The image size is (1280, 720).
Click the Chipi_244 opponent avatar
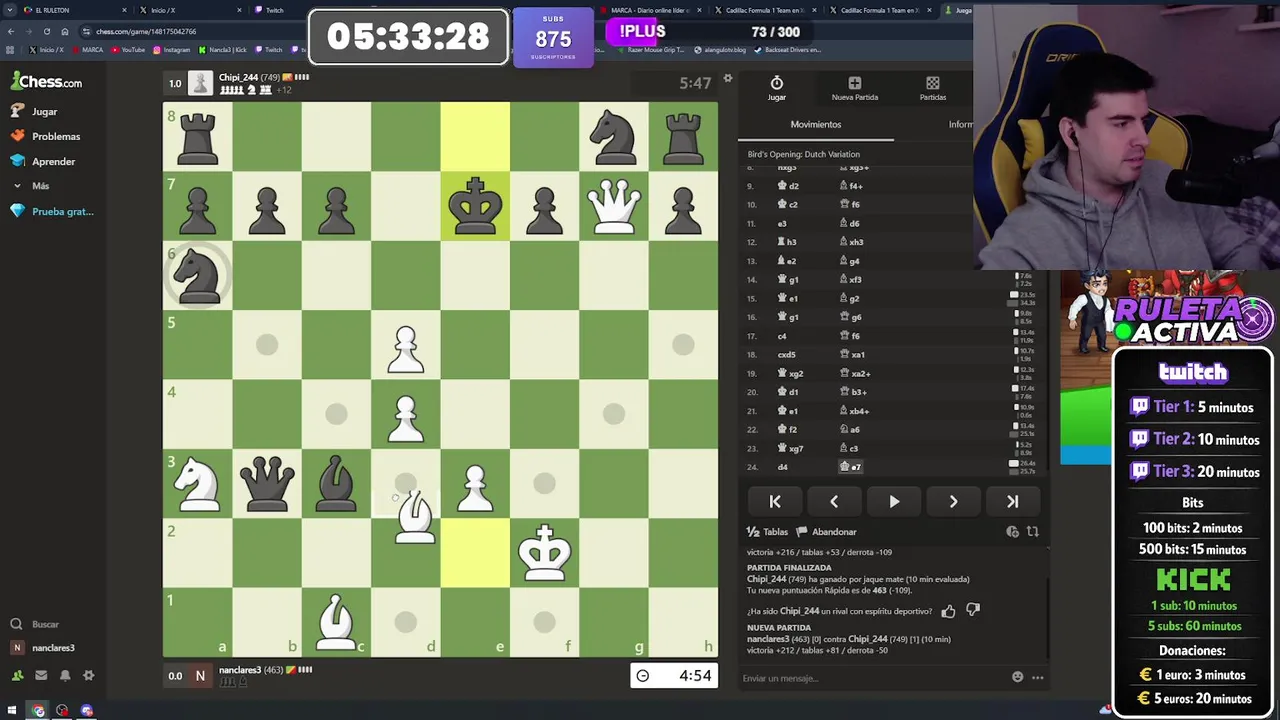tap(201, 84)
